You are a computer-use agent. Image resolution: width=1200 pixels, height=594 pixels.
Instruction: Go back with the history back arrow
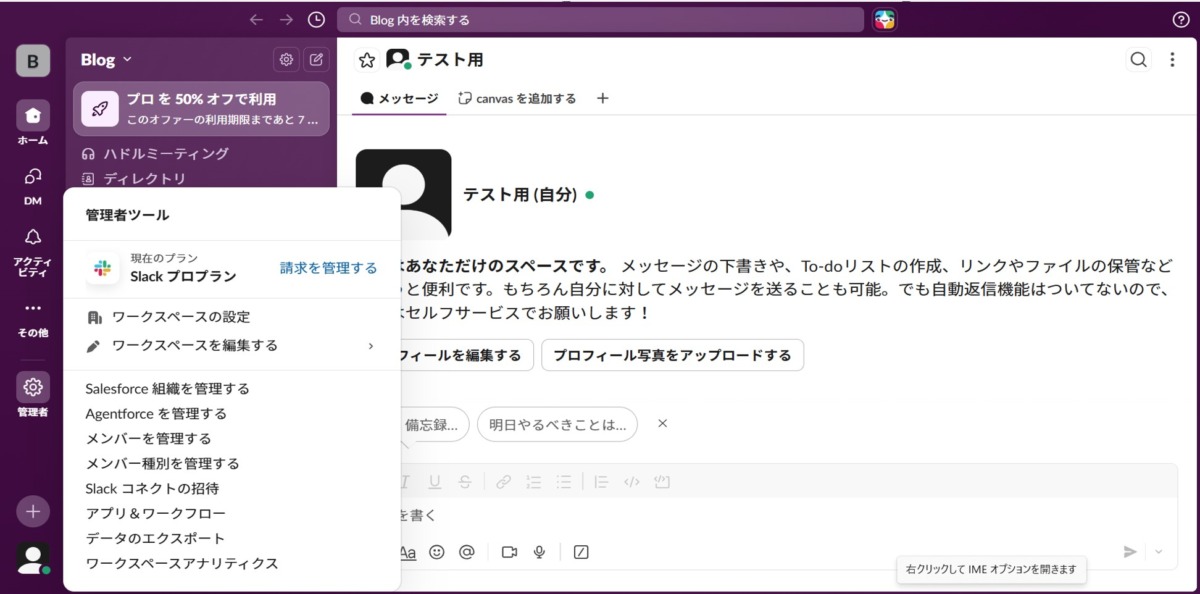coord(256,20)
